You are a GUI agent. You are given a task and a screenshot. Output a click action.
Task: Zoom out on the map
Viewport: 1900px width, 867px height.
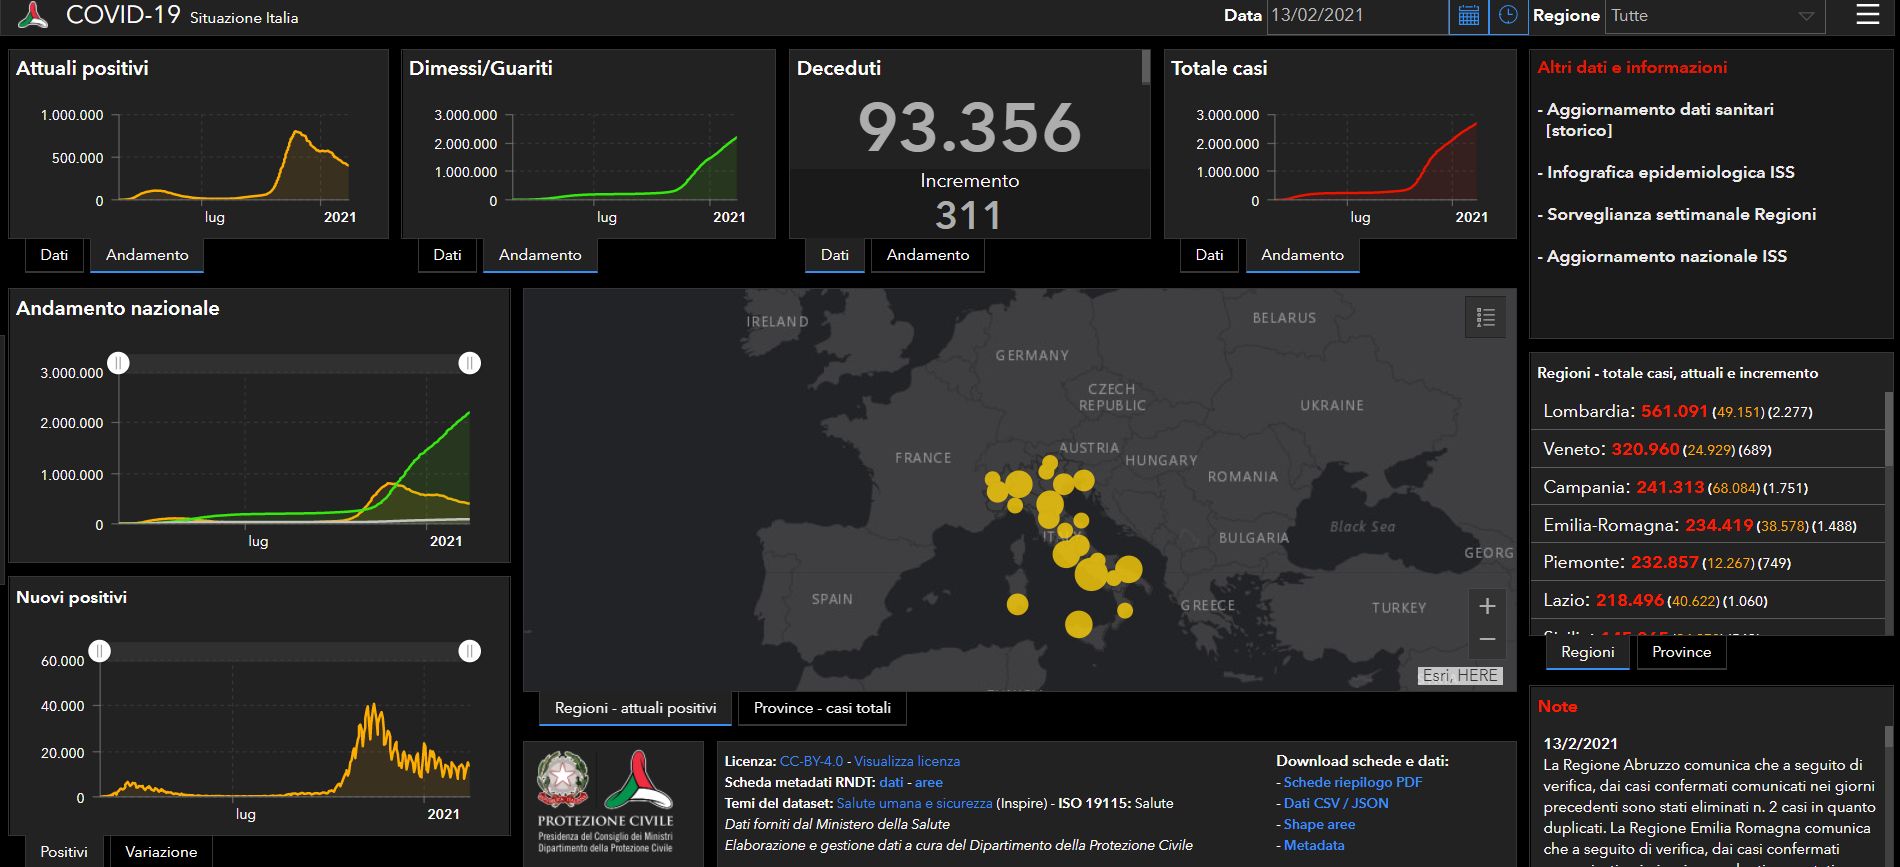(x=1487, y=639)
